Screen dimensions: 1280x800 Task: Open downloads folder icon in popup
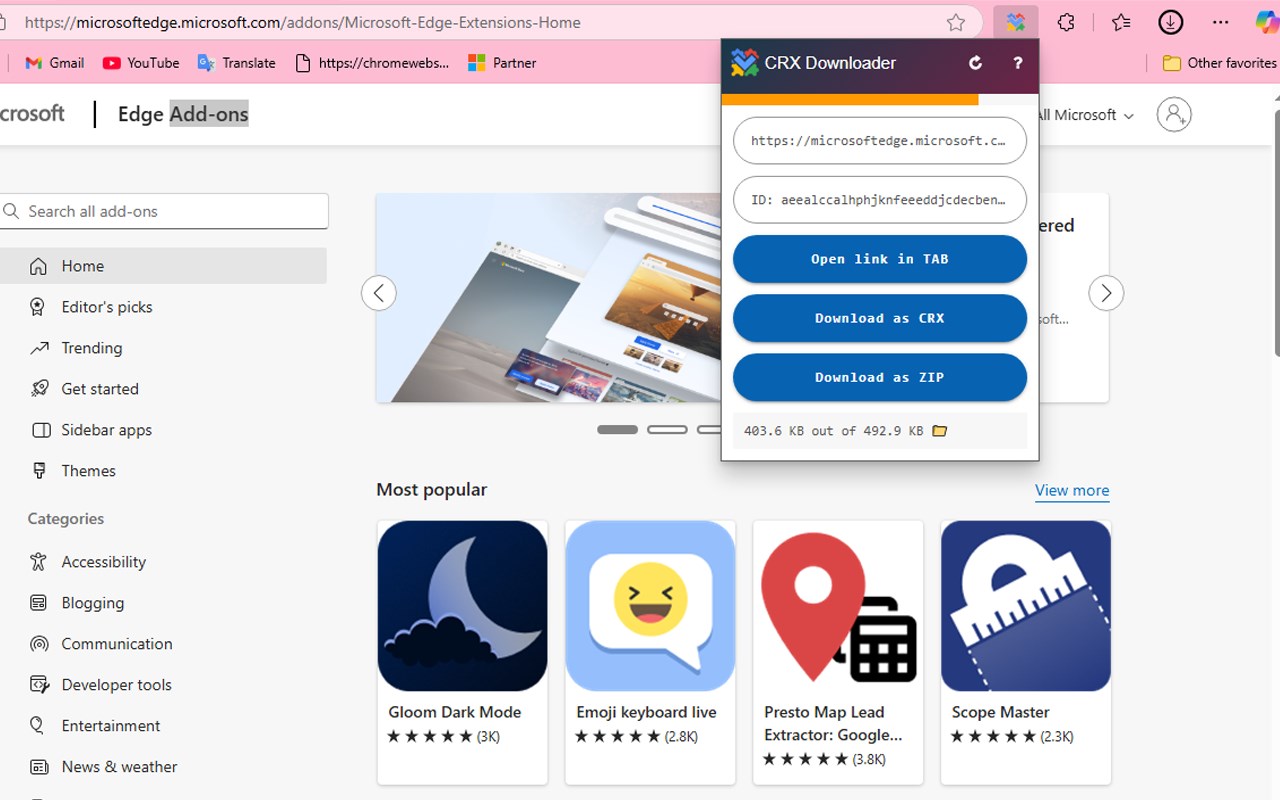(x=939, y=431)
